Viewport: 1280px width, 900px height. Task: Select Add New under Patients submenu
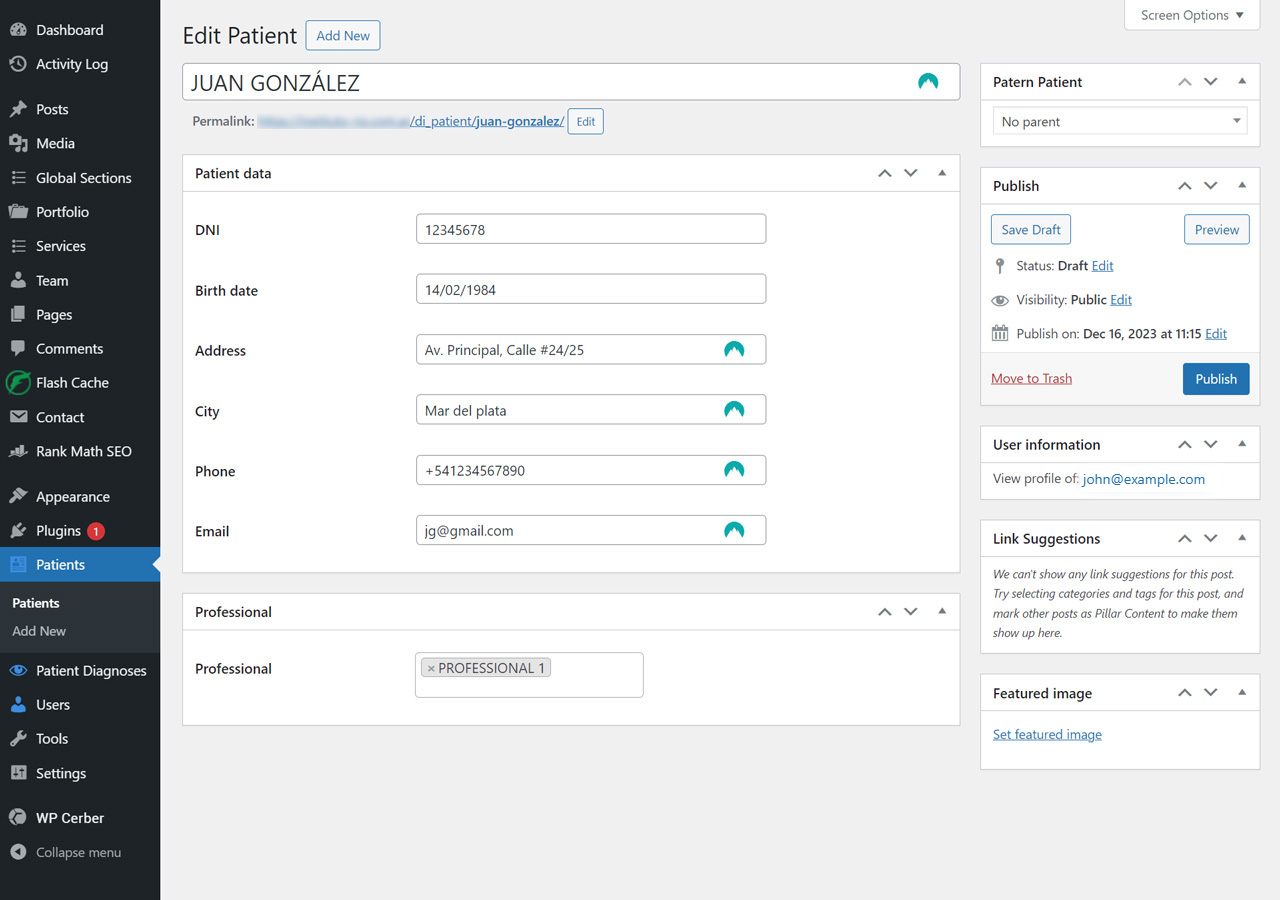point(39,631)
